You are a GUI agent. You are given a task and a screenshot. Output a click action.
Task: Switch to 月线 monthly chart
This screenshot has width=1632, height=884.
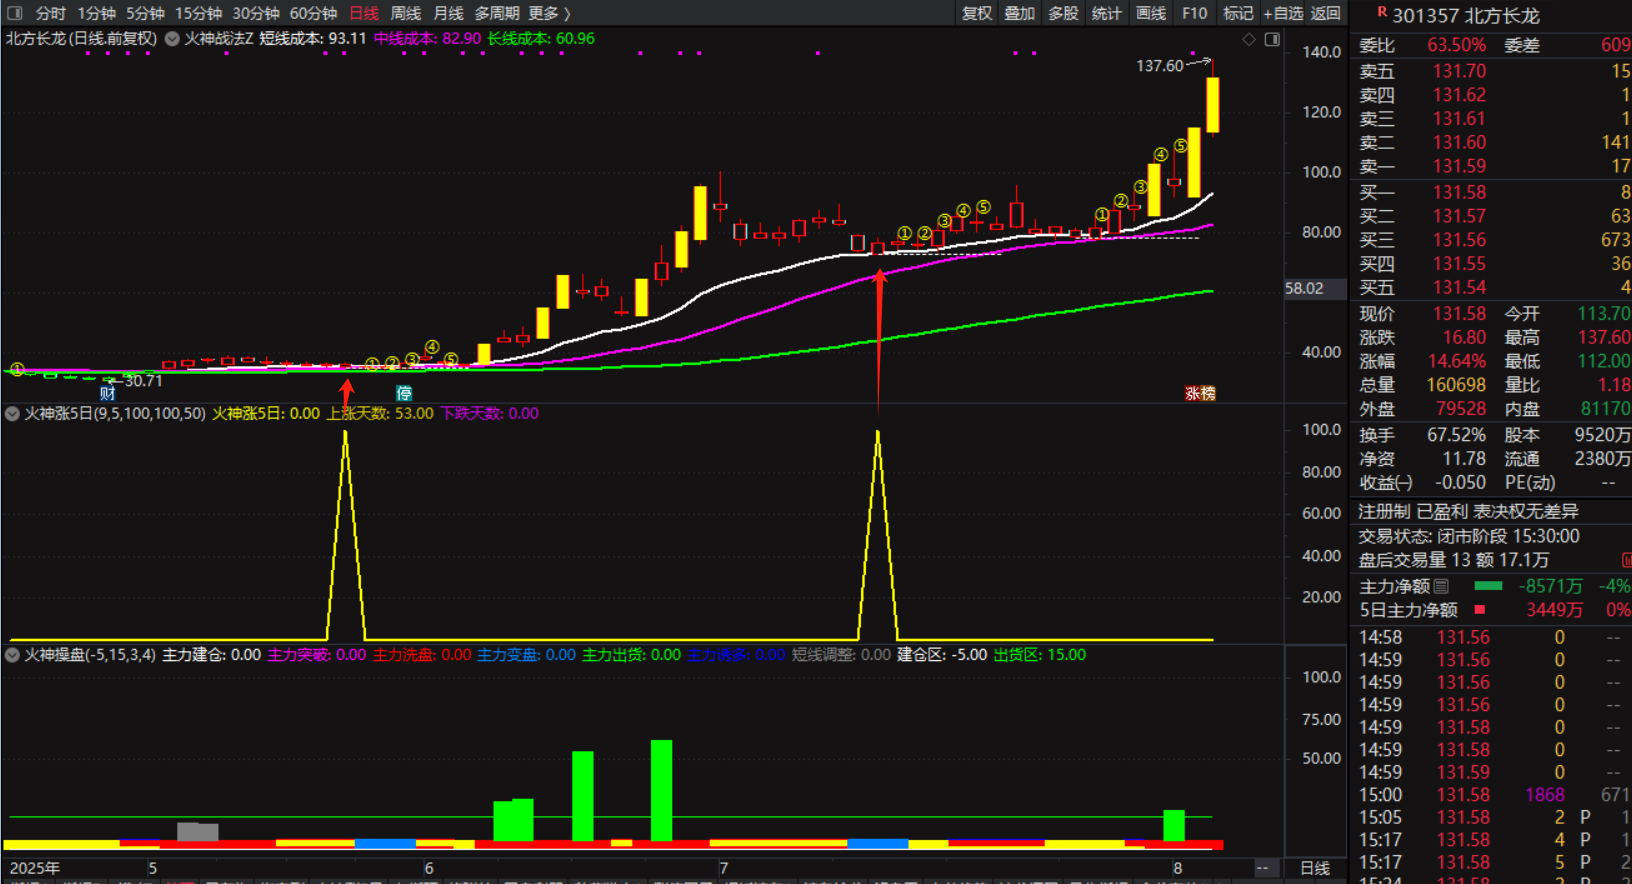[x=448, y=13]
